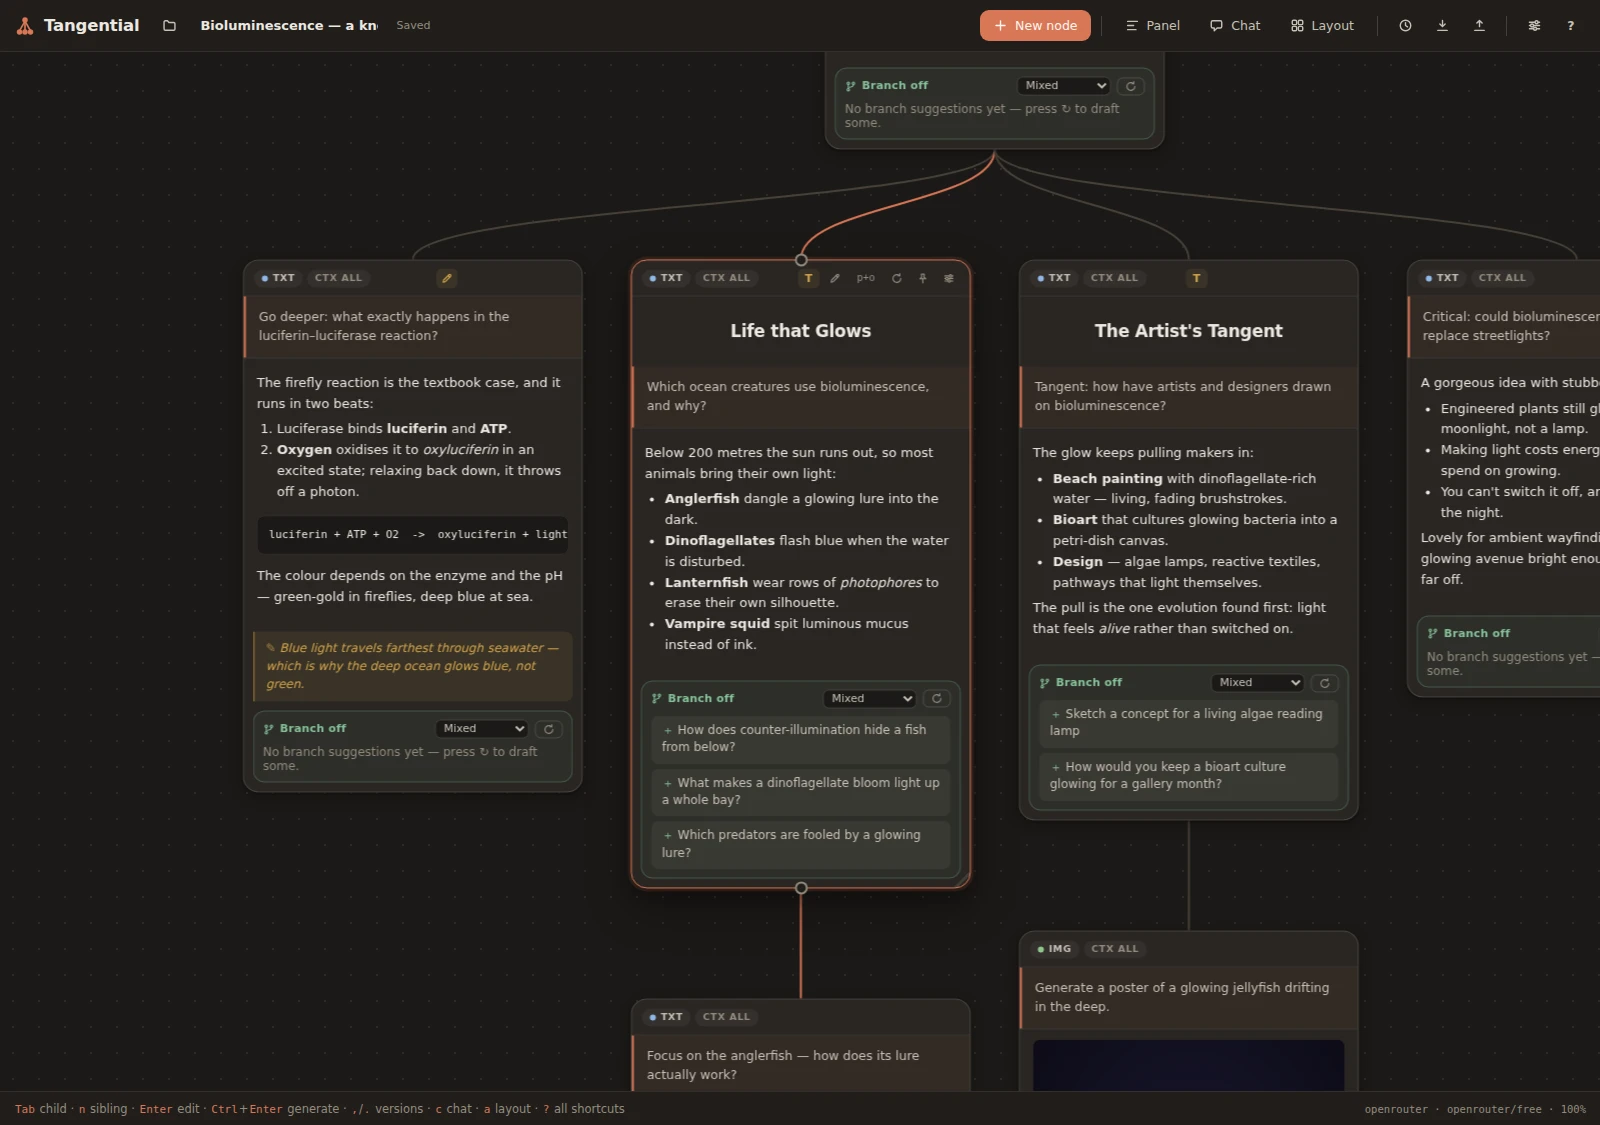Toggle CTX ALL on Life that Glows node

pyautogui.click(x=727, y=278)
